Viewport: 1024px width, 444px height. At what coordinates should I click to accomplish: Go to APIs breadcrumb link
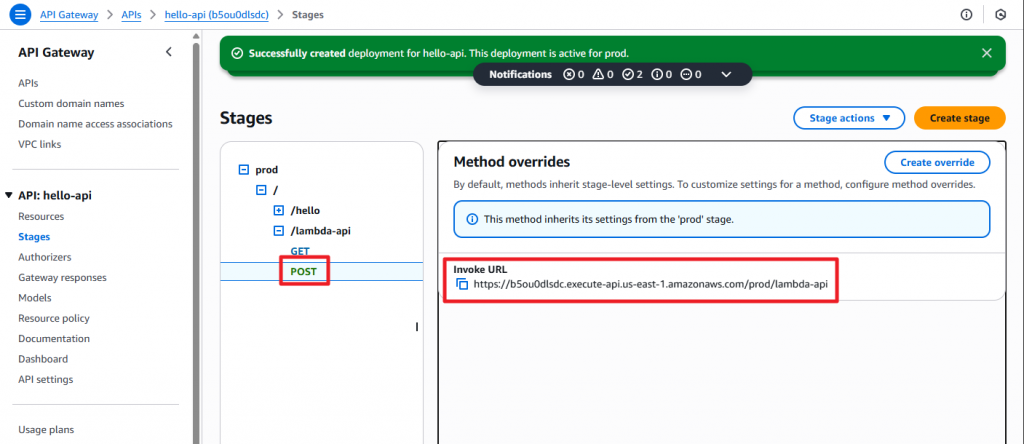pyautogui.click(x=131, y=14)
